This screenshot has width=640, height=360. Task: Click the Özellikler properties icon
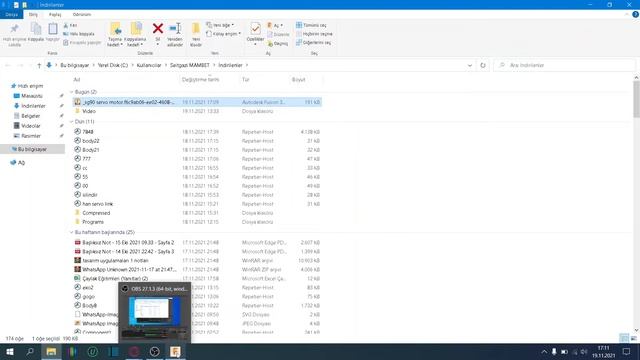click(x=256, y=29)
